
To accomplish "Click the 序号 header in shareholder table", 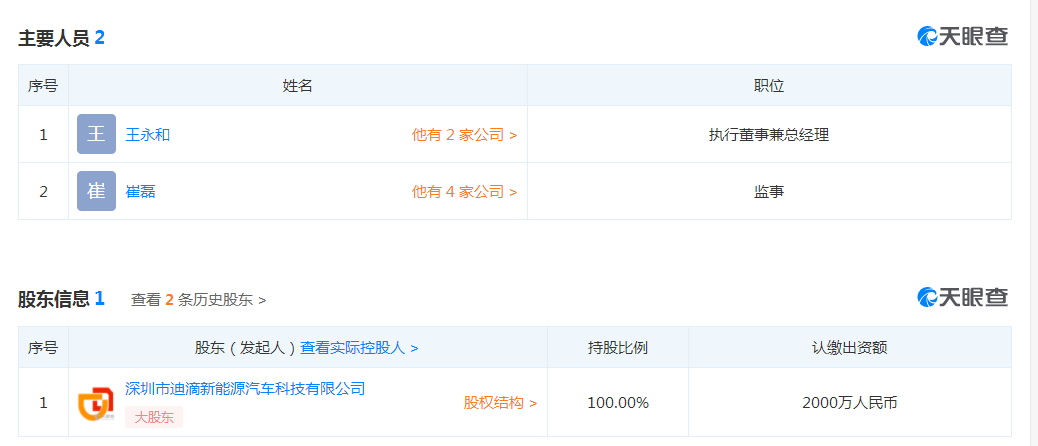I will tap(43, 347).
